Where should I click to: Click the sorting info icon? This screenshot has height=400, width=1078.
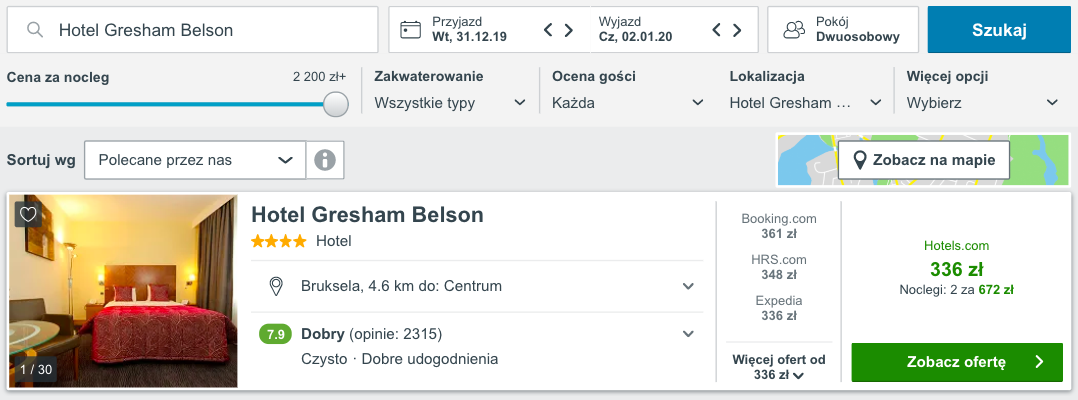pos(324,160)
